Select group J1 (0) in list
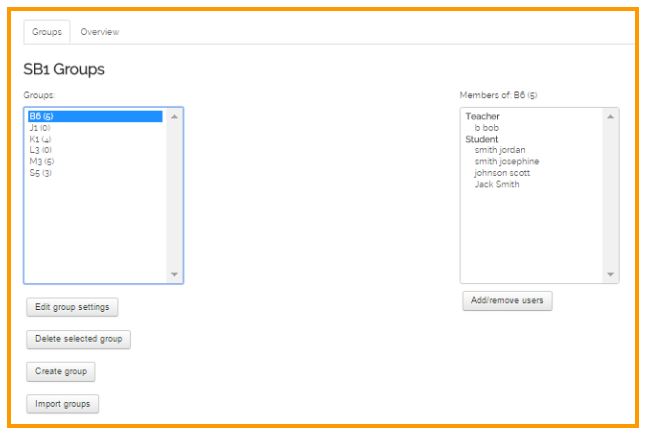This screenshot has height=436, width=646. (95, 128)
